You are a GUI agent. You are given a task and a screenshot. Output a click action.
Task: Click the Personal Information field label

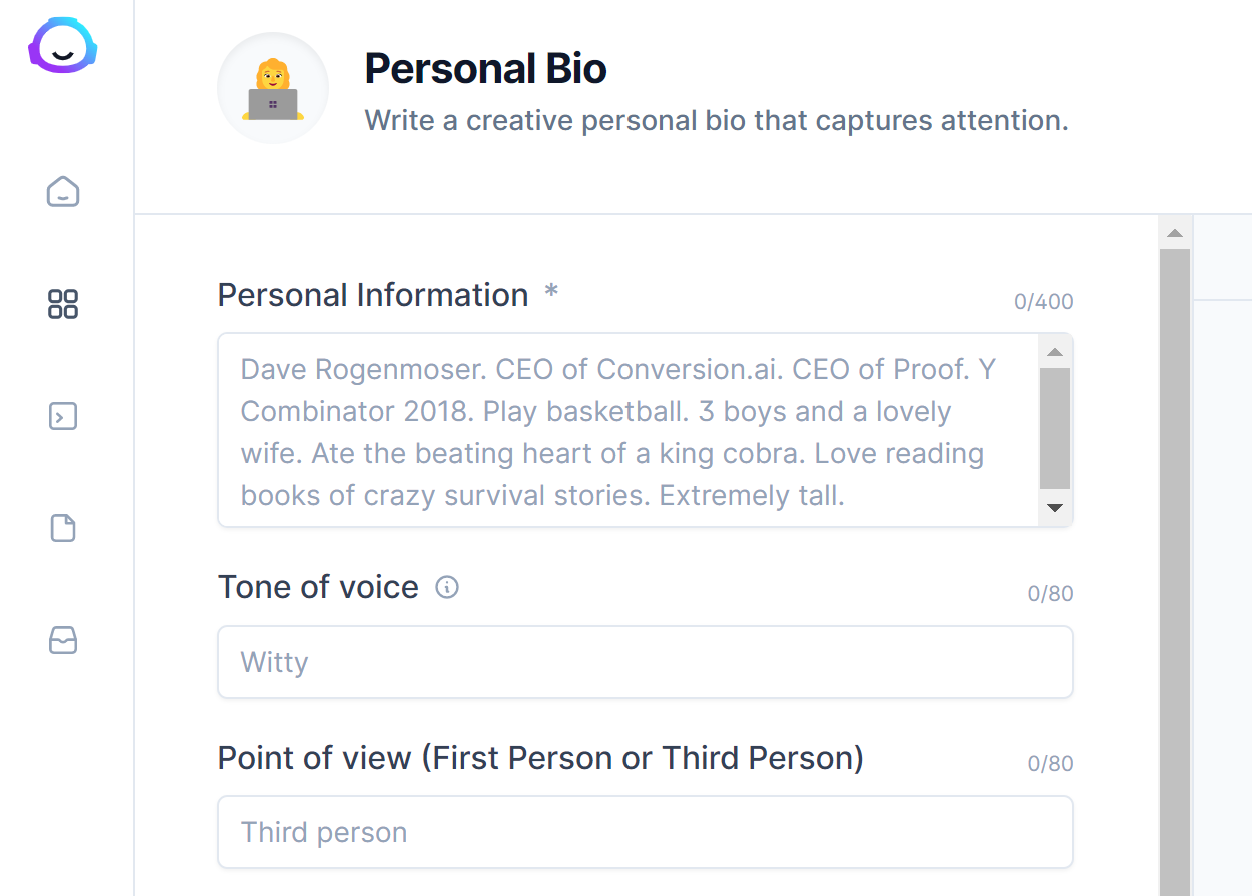click(373, 295)
